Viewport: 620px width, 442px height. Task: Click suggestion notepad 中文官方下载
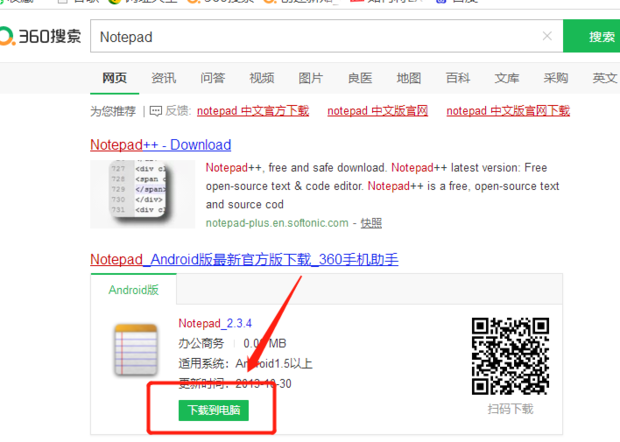[x=253, y=111]
